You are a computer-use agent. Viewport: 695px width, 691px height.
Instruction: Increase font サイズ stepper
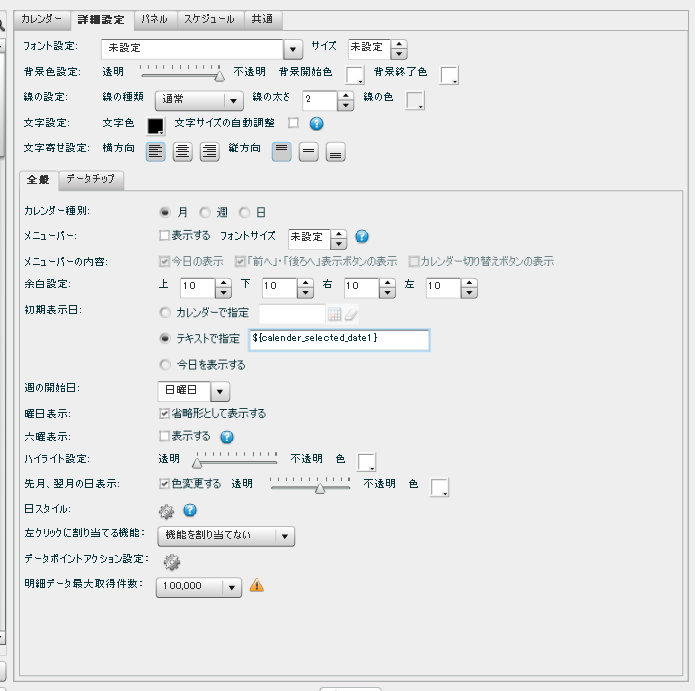tap(399, 44)
